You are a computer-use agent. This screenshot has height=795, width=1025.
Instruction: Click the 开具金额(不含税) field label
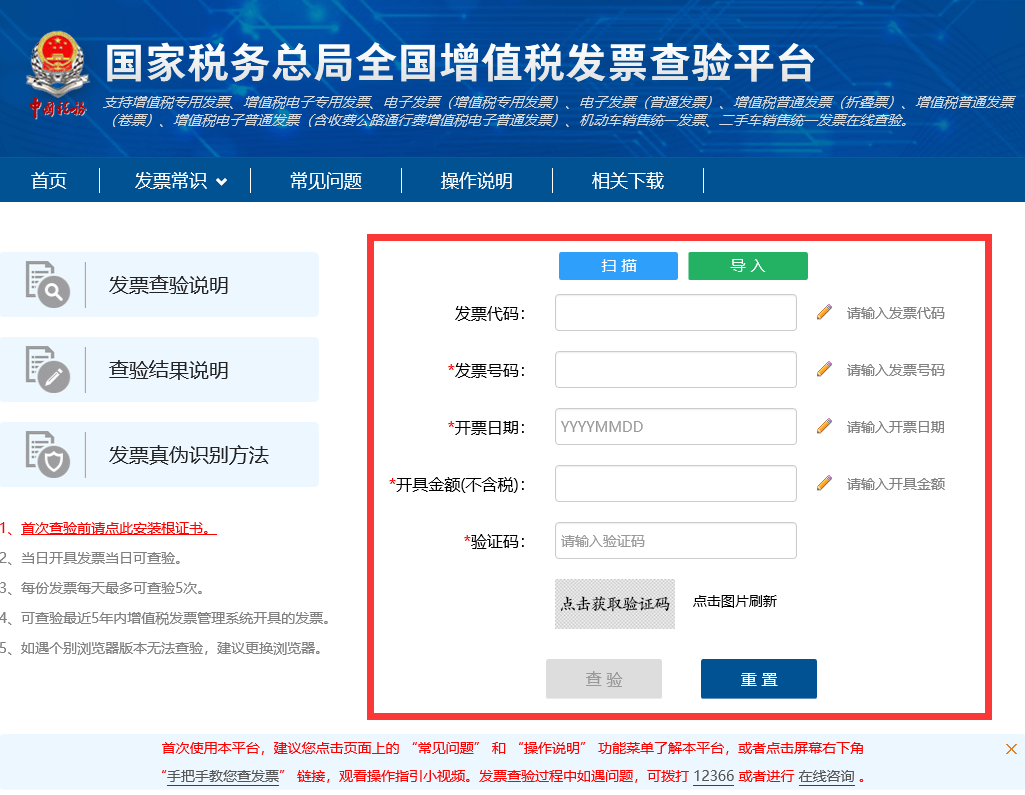(458, 484)
